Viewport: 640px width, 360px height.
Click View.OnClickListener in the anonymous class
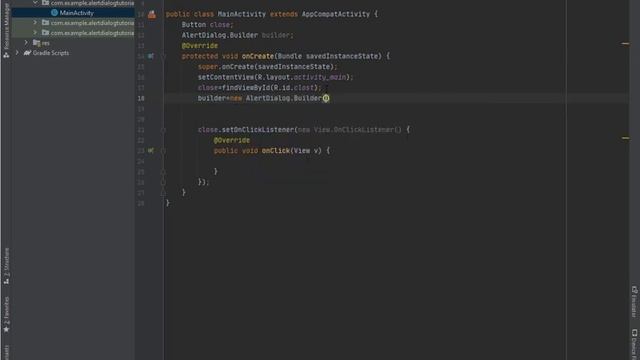353,130
